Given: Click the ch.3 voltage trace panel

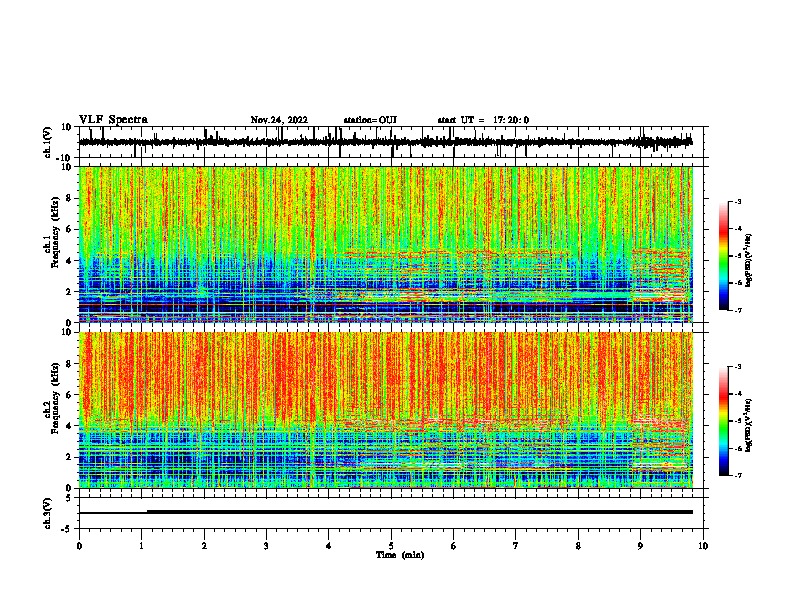Looking at the screenshot, I should click(x=391, y=513).
